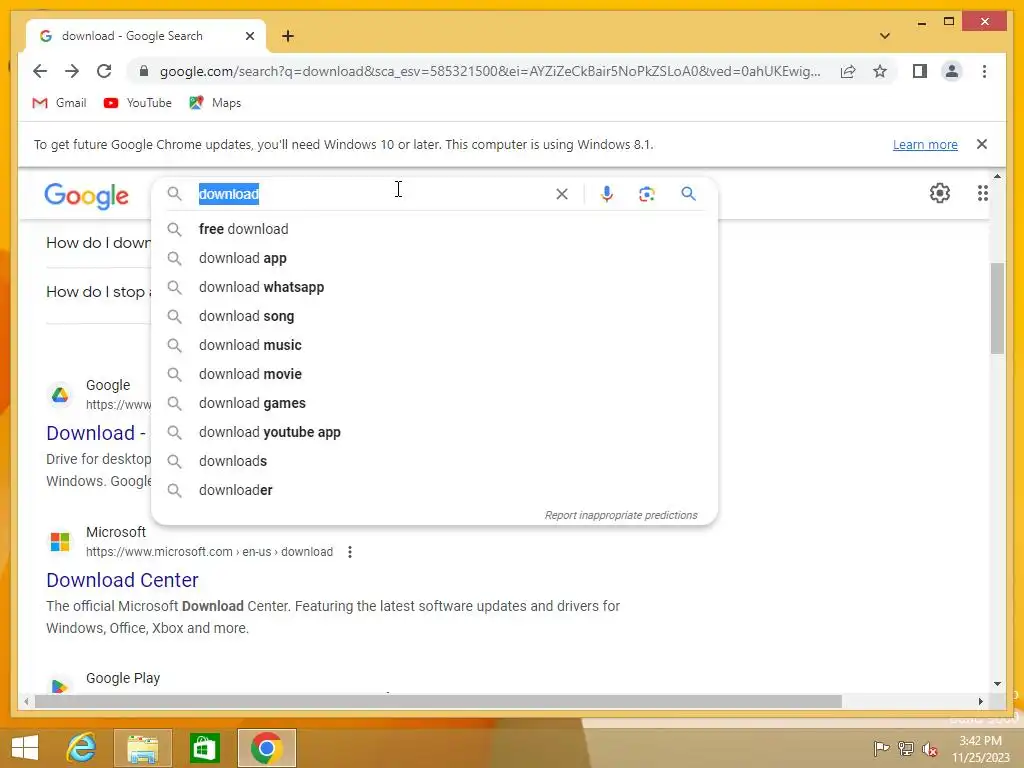
Task: Choose the downloads suggestion
Action: (x=434, y=461)
